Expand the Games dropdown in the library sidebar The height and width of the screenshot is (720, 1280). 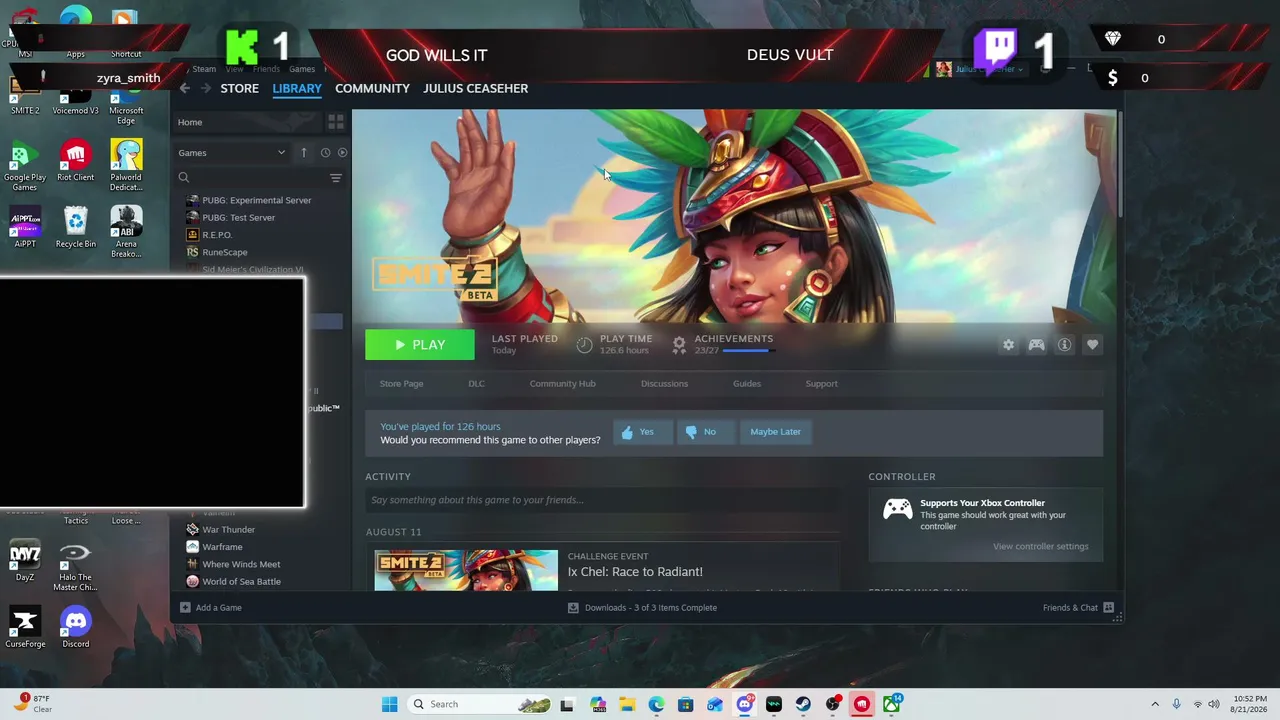232,153
